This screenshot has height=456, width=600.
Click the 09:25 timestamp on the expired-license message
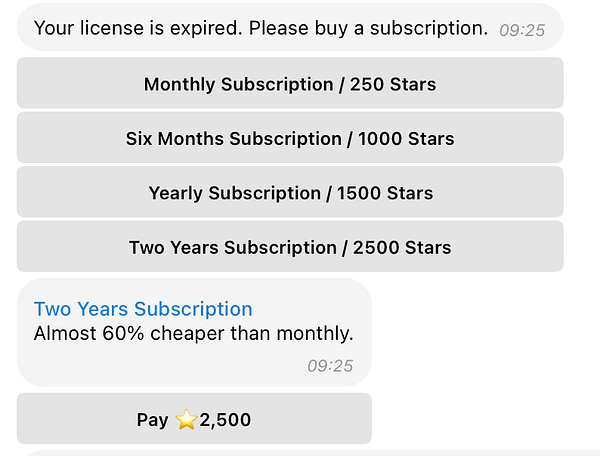pos(521,30)
